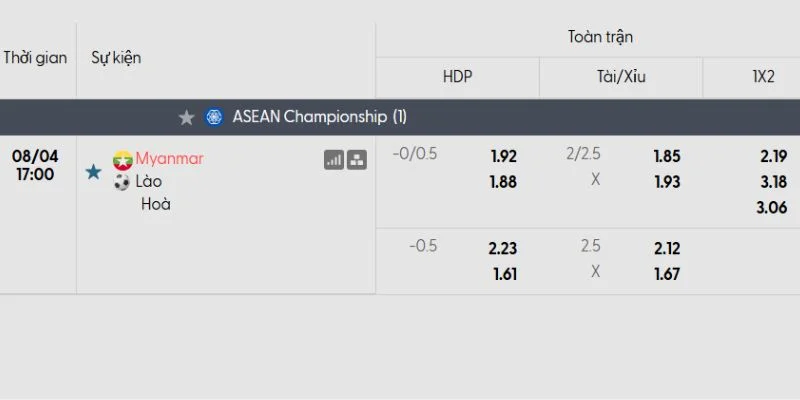Click the ASEAN Championship league logo
This screenshot has width=800, height=400.
pos(214,117)
